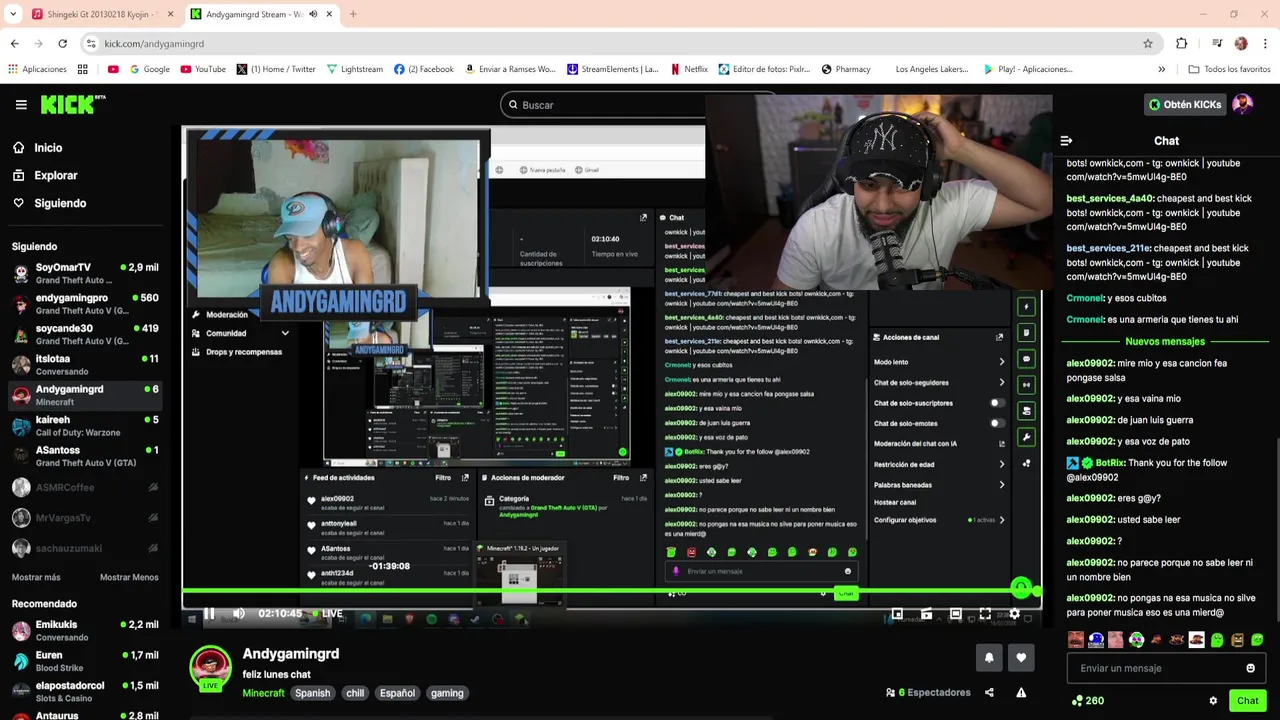The height and width of the screenshot is (720, 1280).
Task: Select the gaming tag
Action: pos(447,693)
